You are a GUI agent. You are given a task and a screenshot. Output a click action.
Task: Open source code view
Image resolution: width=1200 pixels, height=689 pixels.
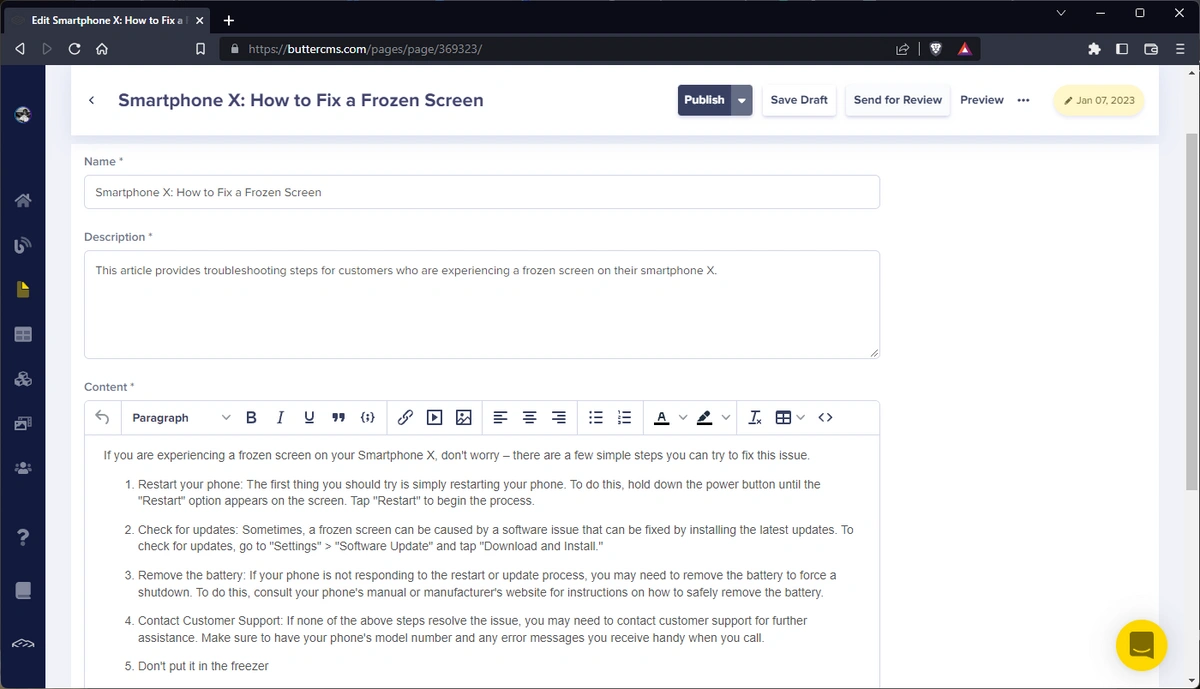tap(825, 418)
